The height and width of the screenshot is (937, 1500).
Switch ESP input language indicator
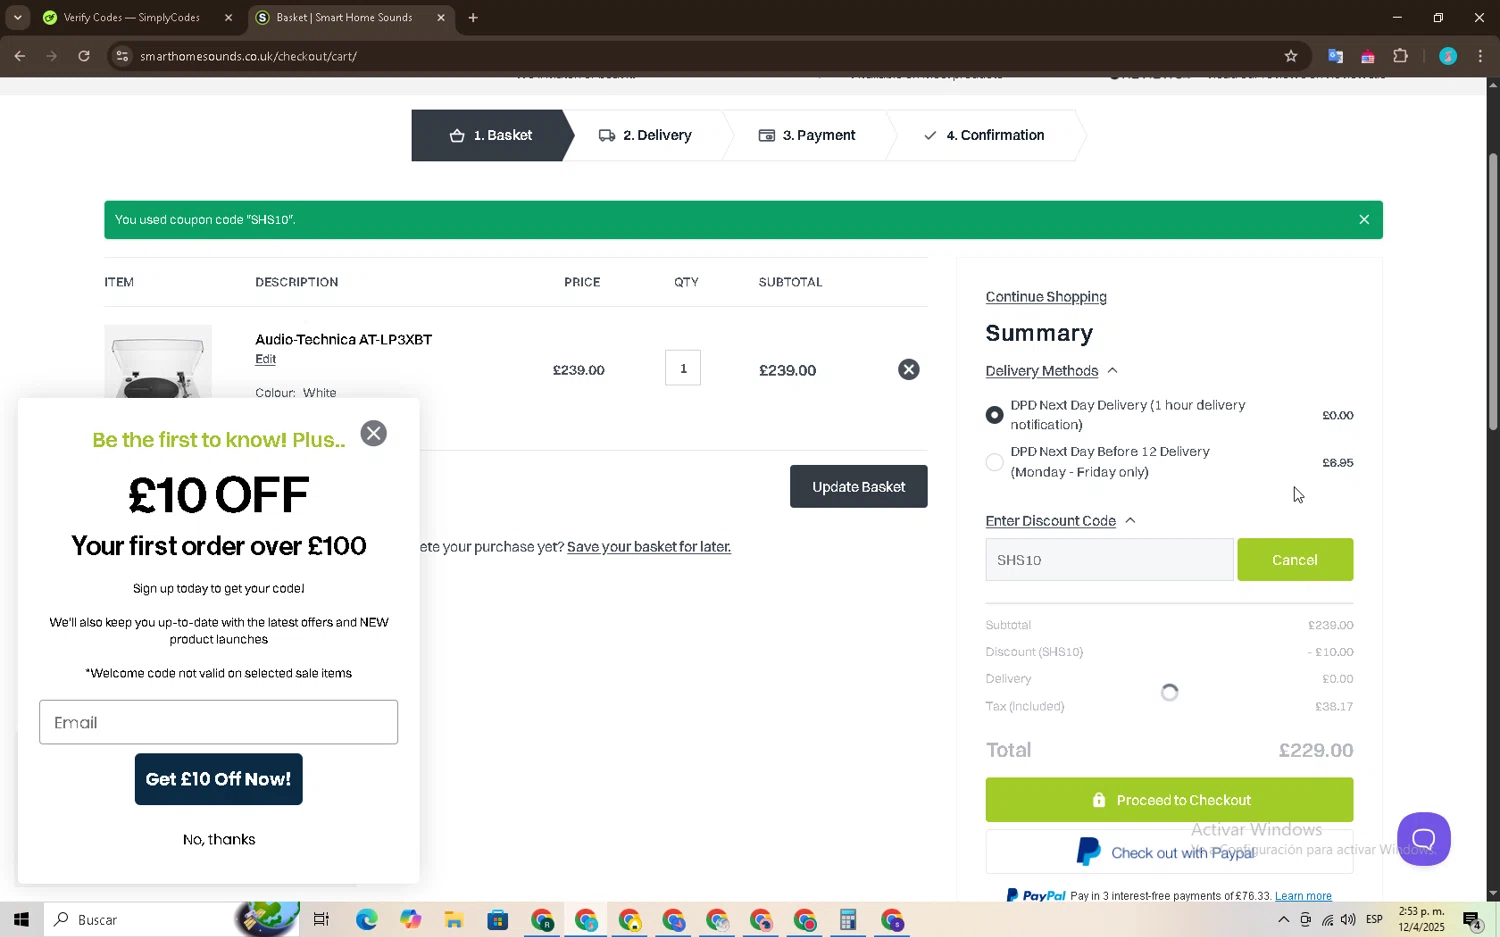(1374, 920)
